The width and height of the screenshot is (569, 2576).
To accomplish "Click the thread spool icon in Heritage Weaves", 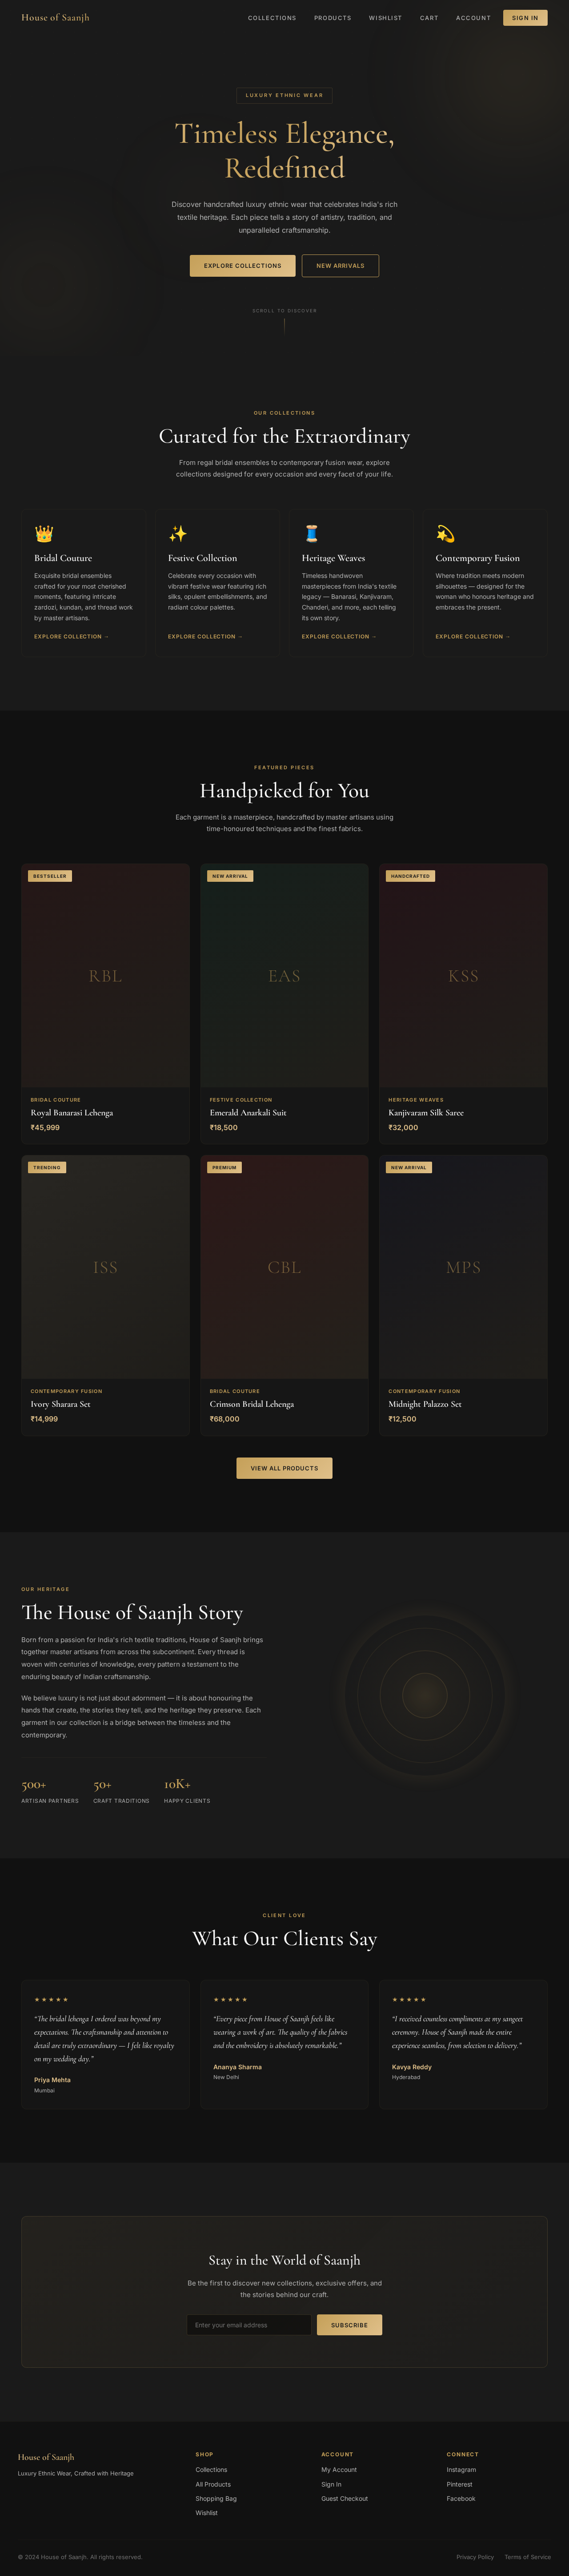I will (311, 534).
